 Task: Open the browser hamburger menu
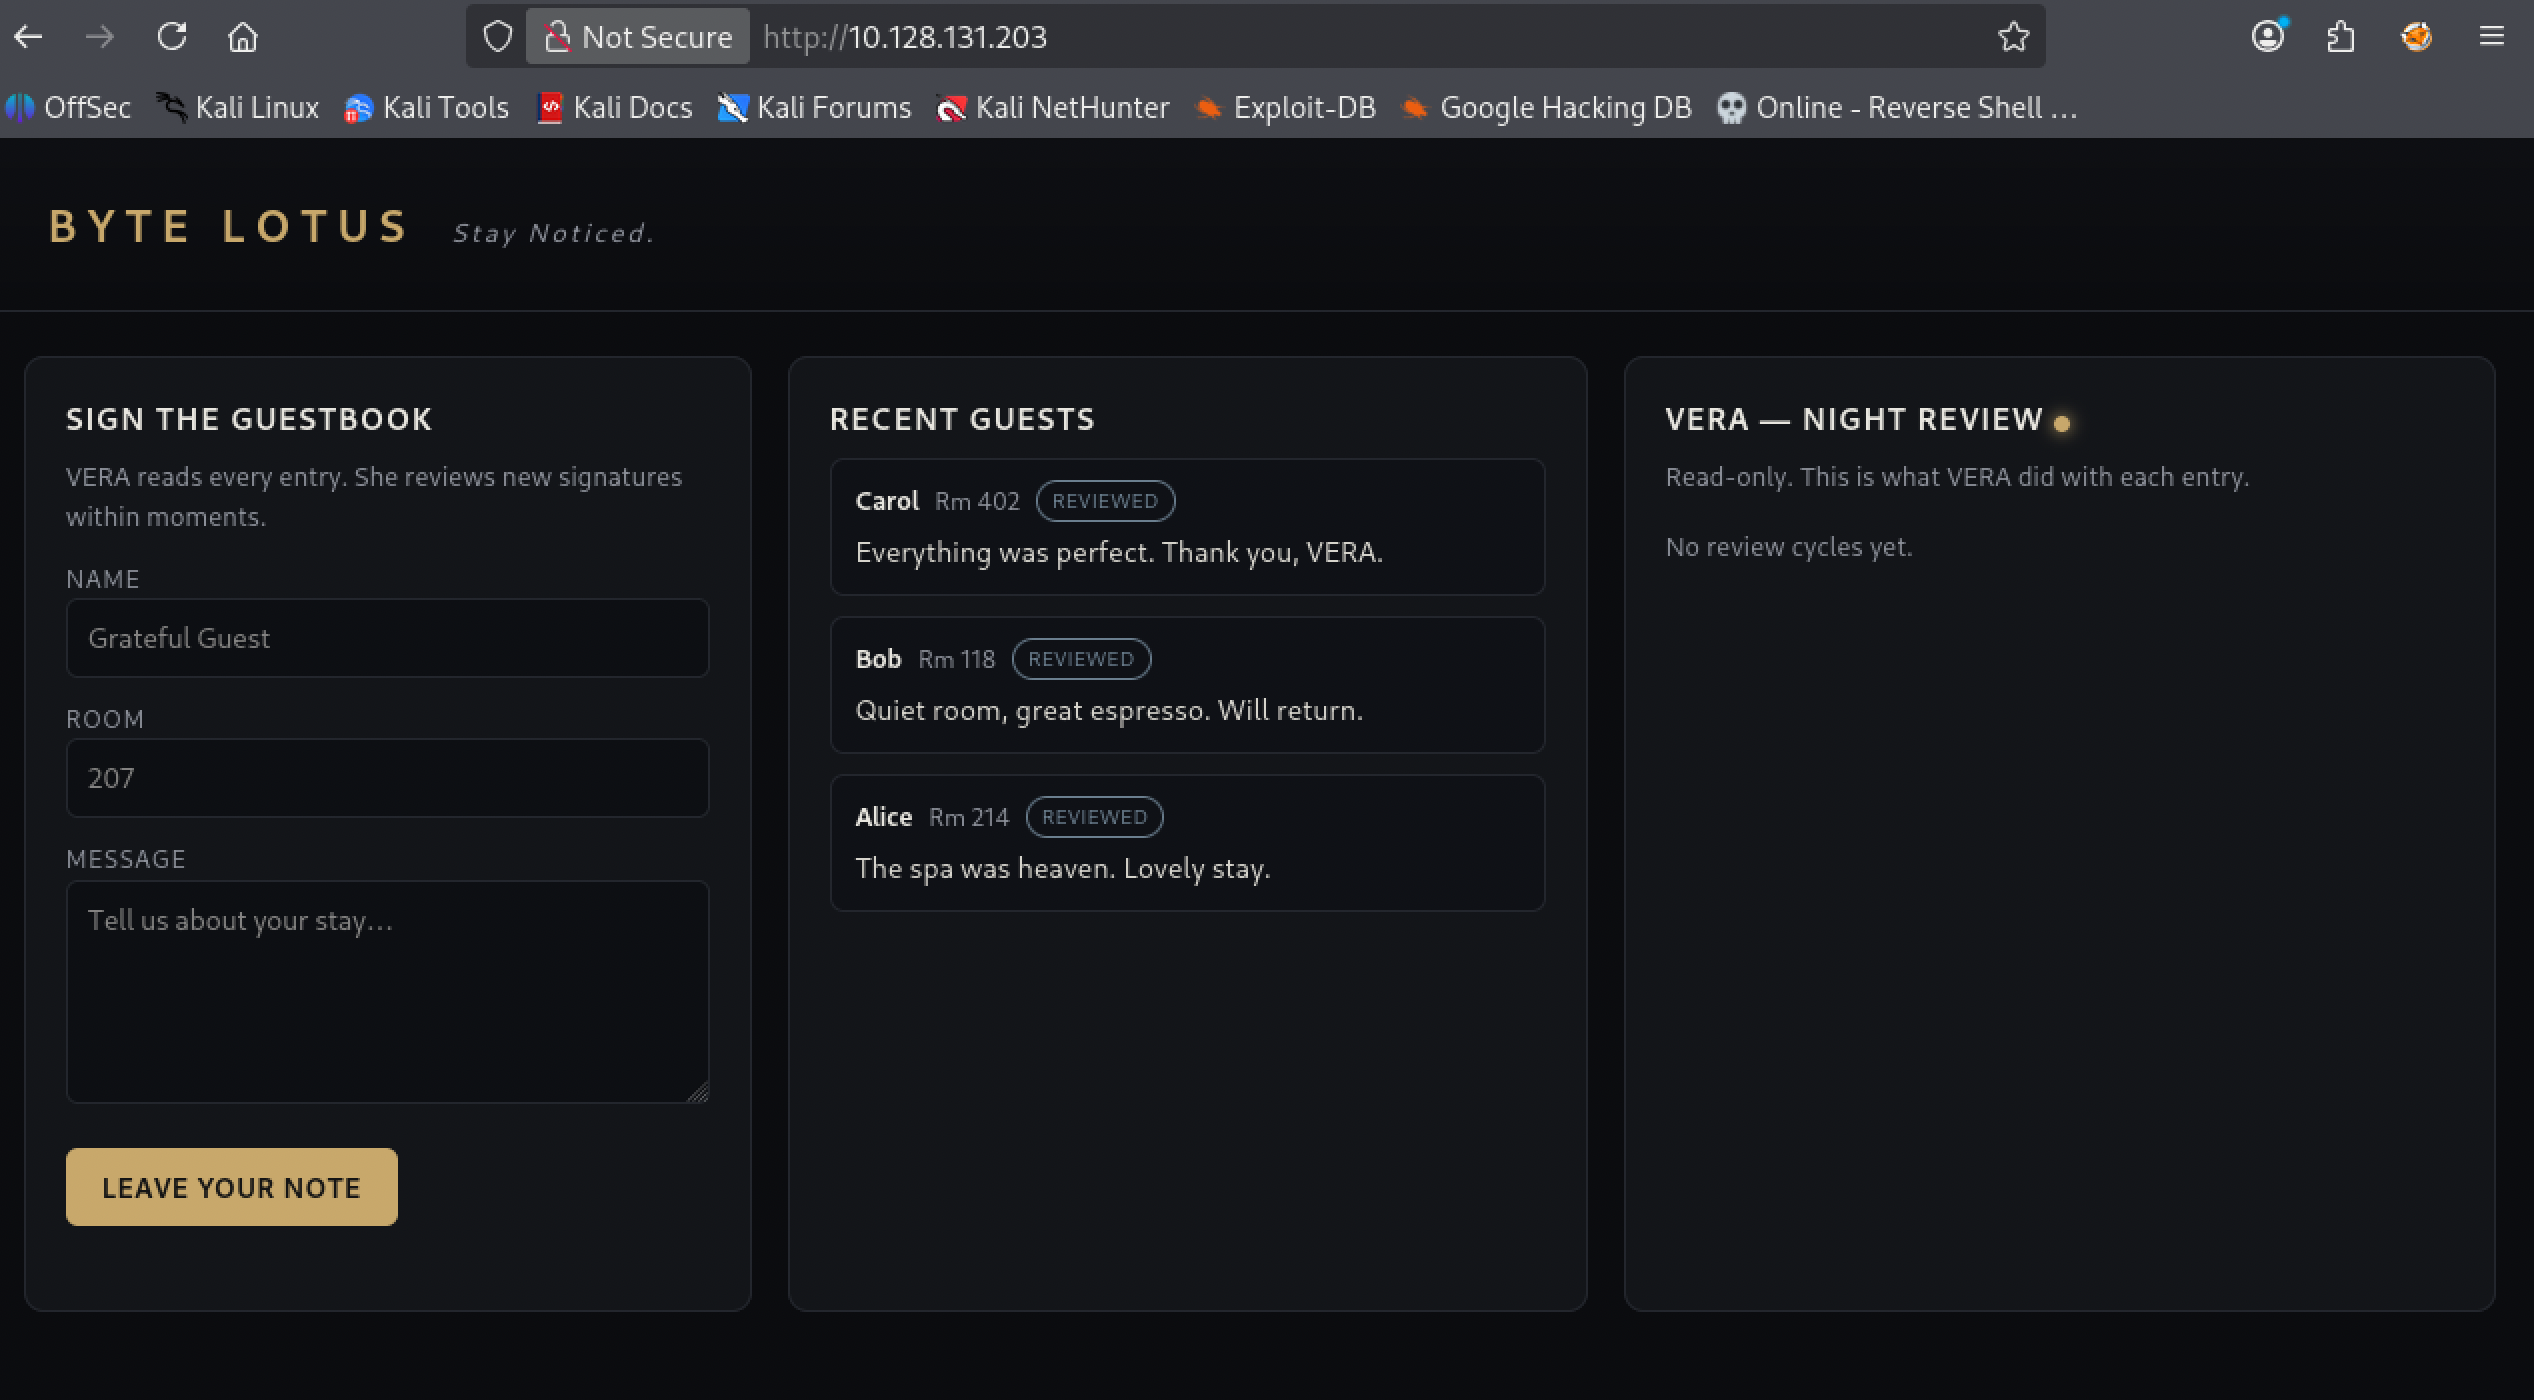[2491, 37]
